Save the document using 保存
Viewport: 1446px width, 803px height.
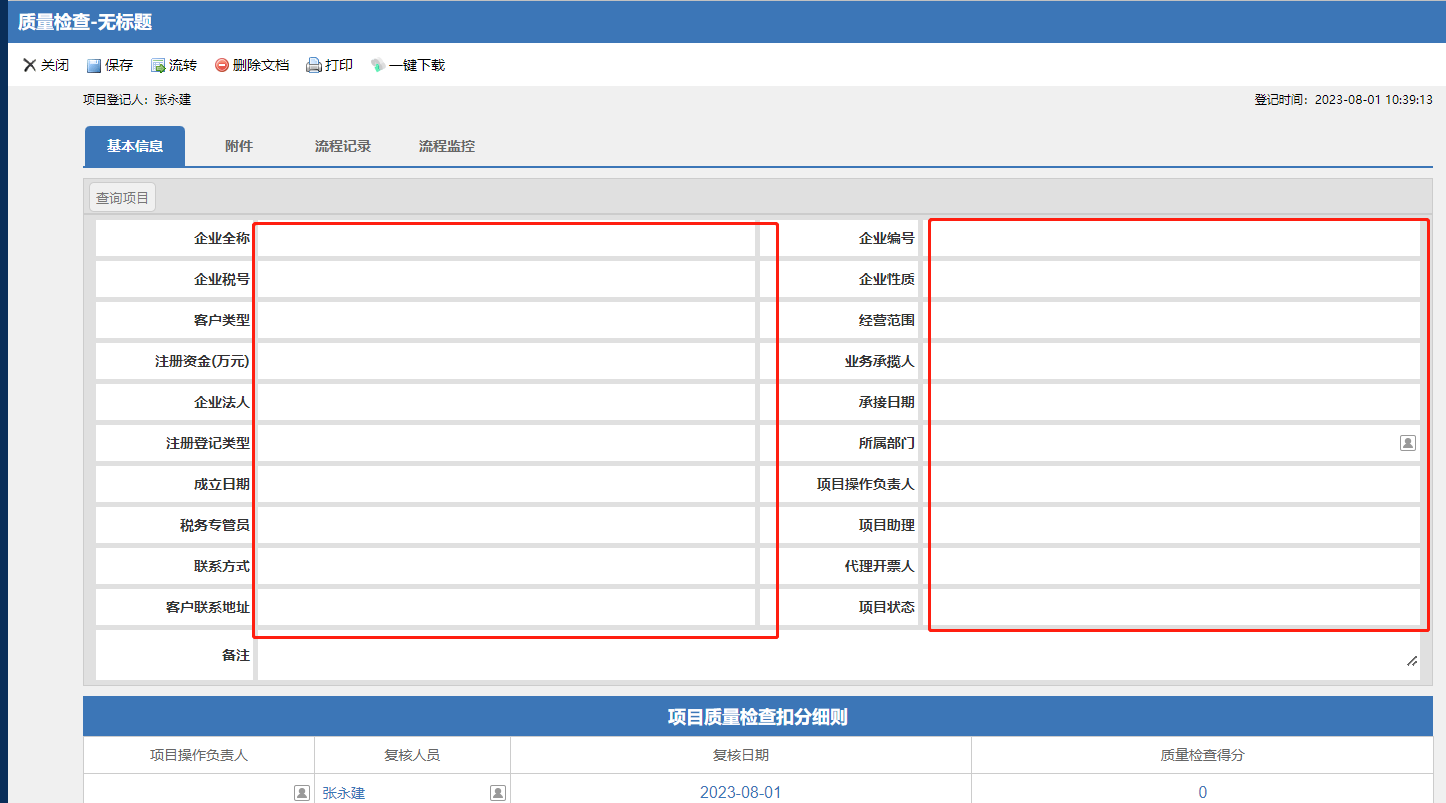coord(110,65)
